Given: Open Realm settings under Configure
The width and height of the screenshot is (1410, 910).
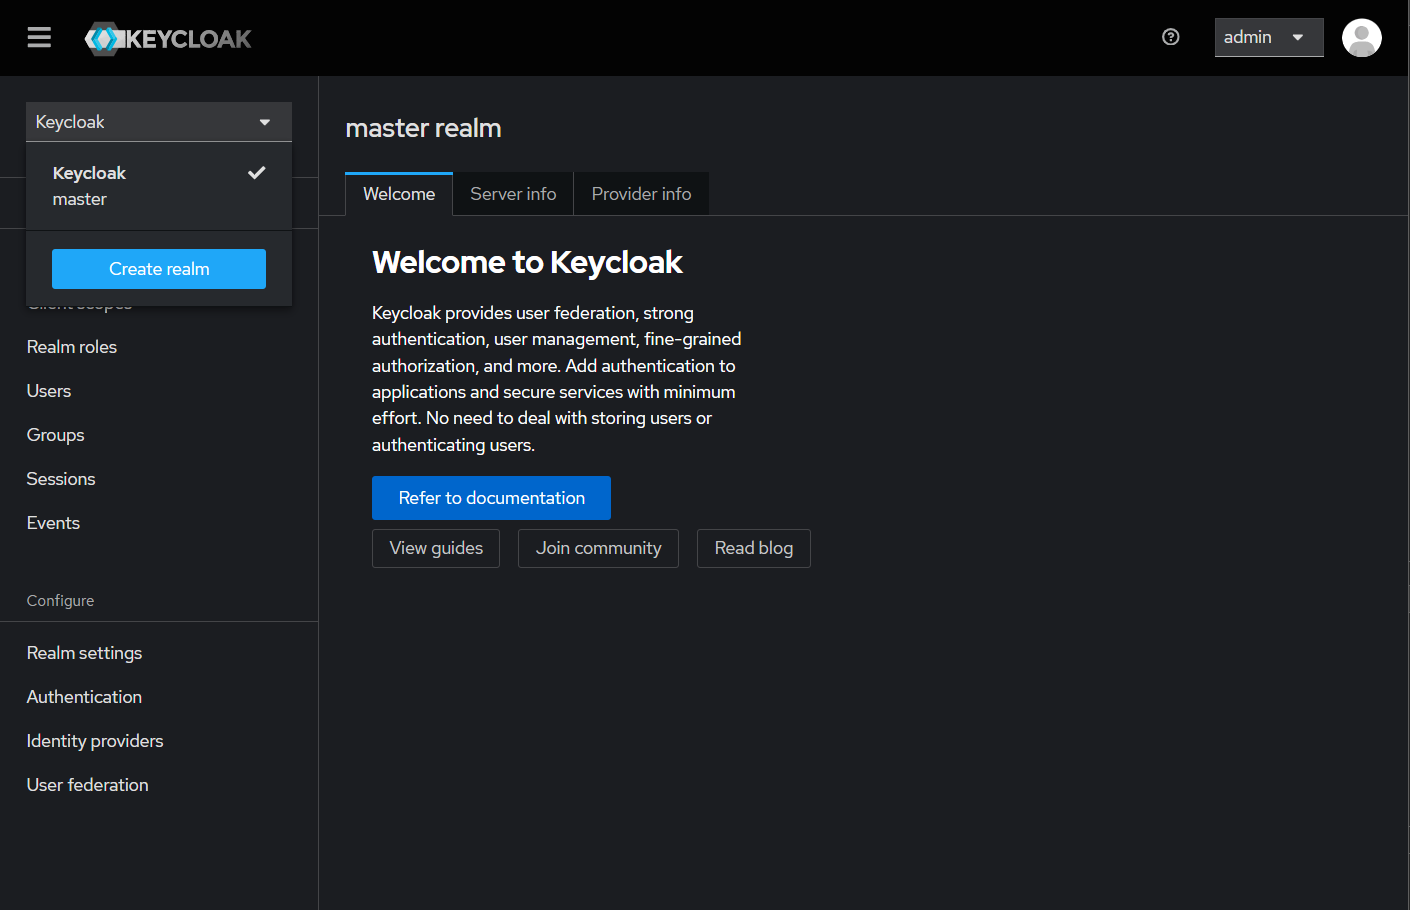Looking at the screenshot, I should tap(84, 652).
